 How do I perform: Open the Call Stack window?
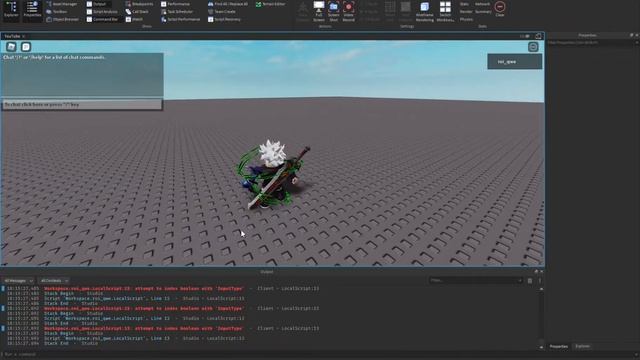click(x=137, y=12)
